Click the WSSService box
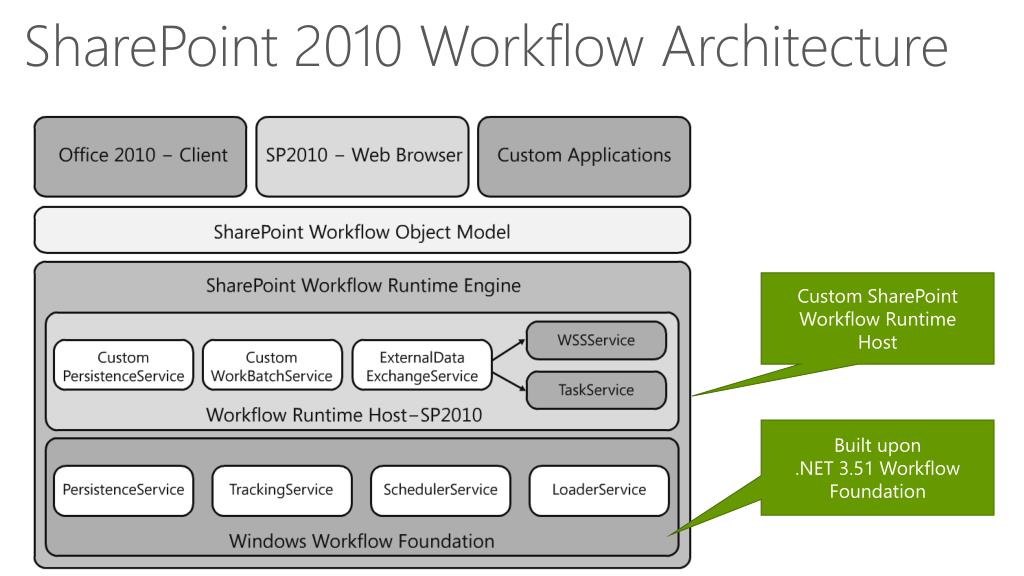This screenshot has height=576, width=1024. (596, 340)
